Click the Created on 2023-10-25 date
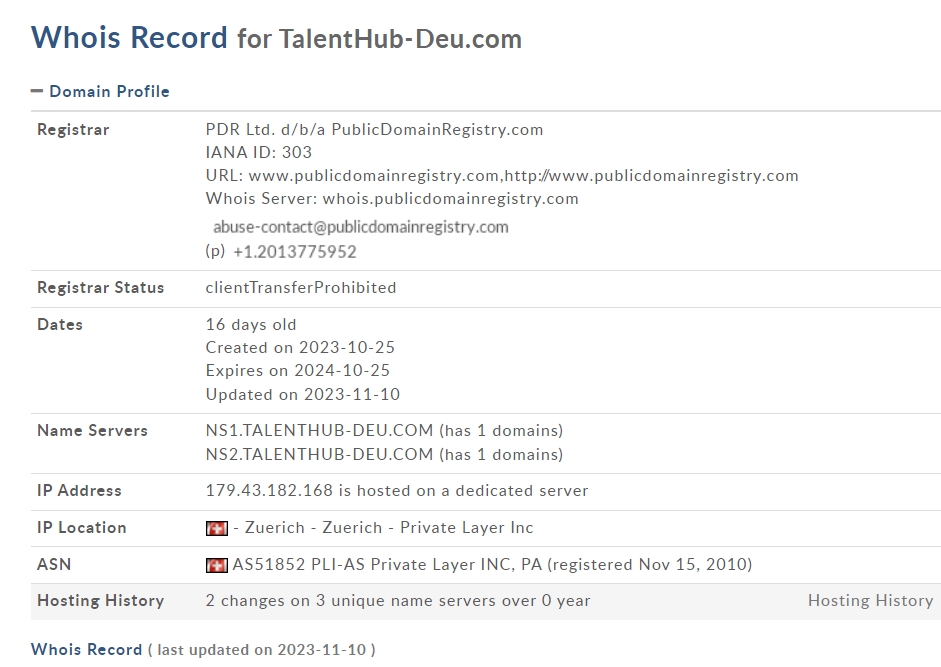 point(300,348)
